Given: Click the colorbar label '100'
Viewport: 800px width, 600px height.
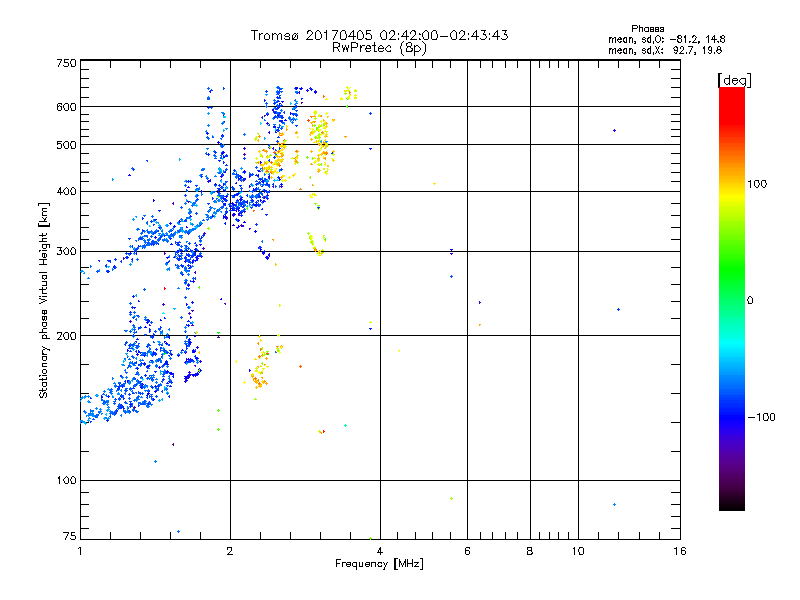Looking at the screenshot, I should 757,184.
